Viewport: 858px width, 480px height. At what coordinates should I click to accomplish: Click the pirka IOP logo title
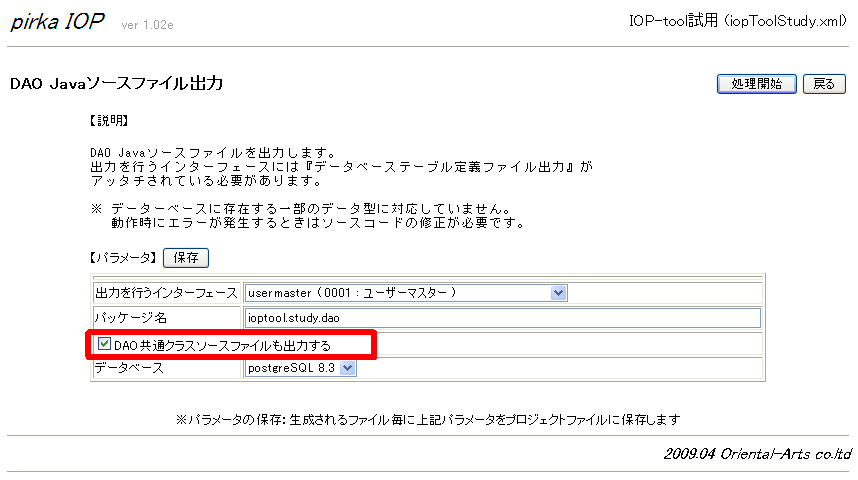point(57,24)
